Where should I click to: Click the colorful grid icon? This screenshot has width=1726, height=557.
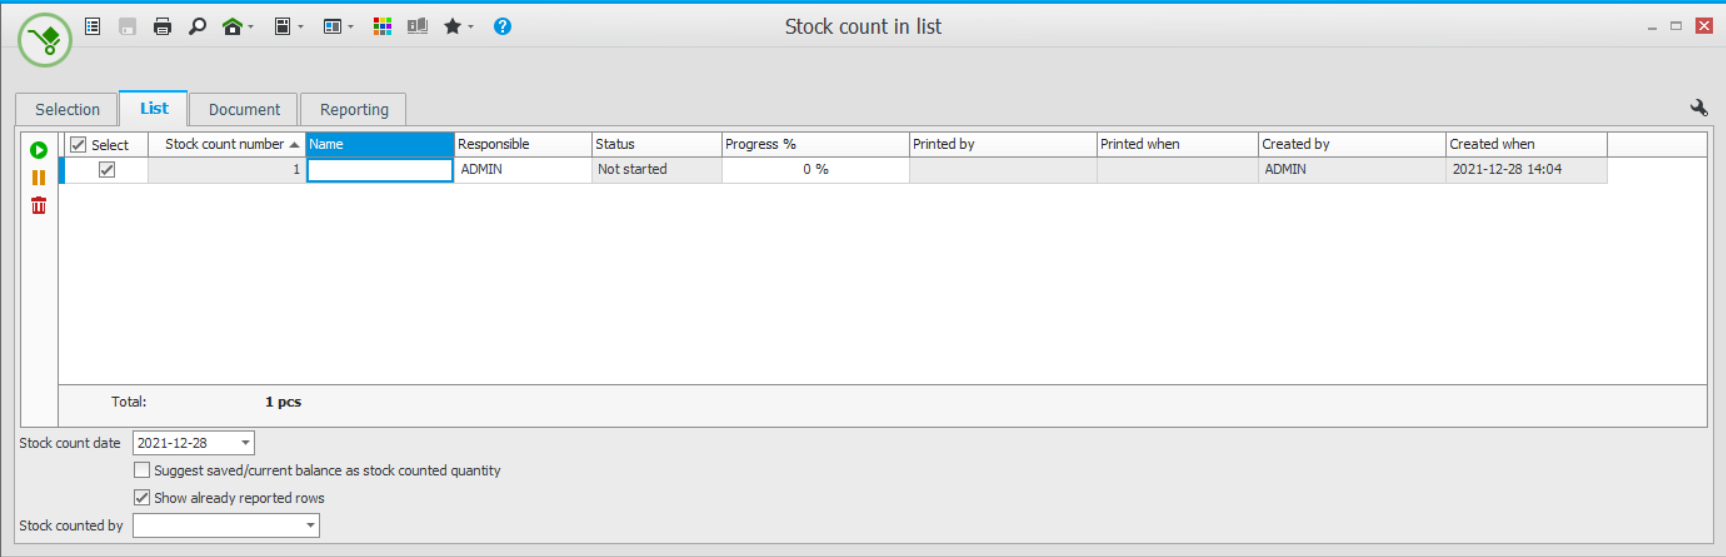[x=382, y=27]
